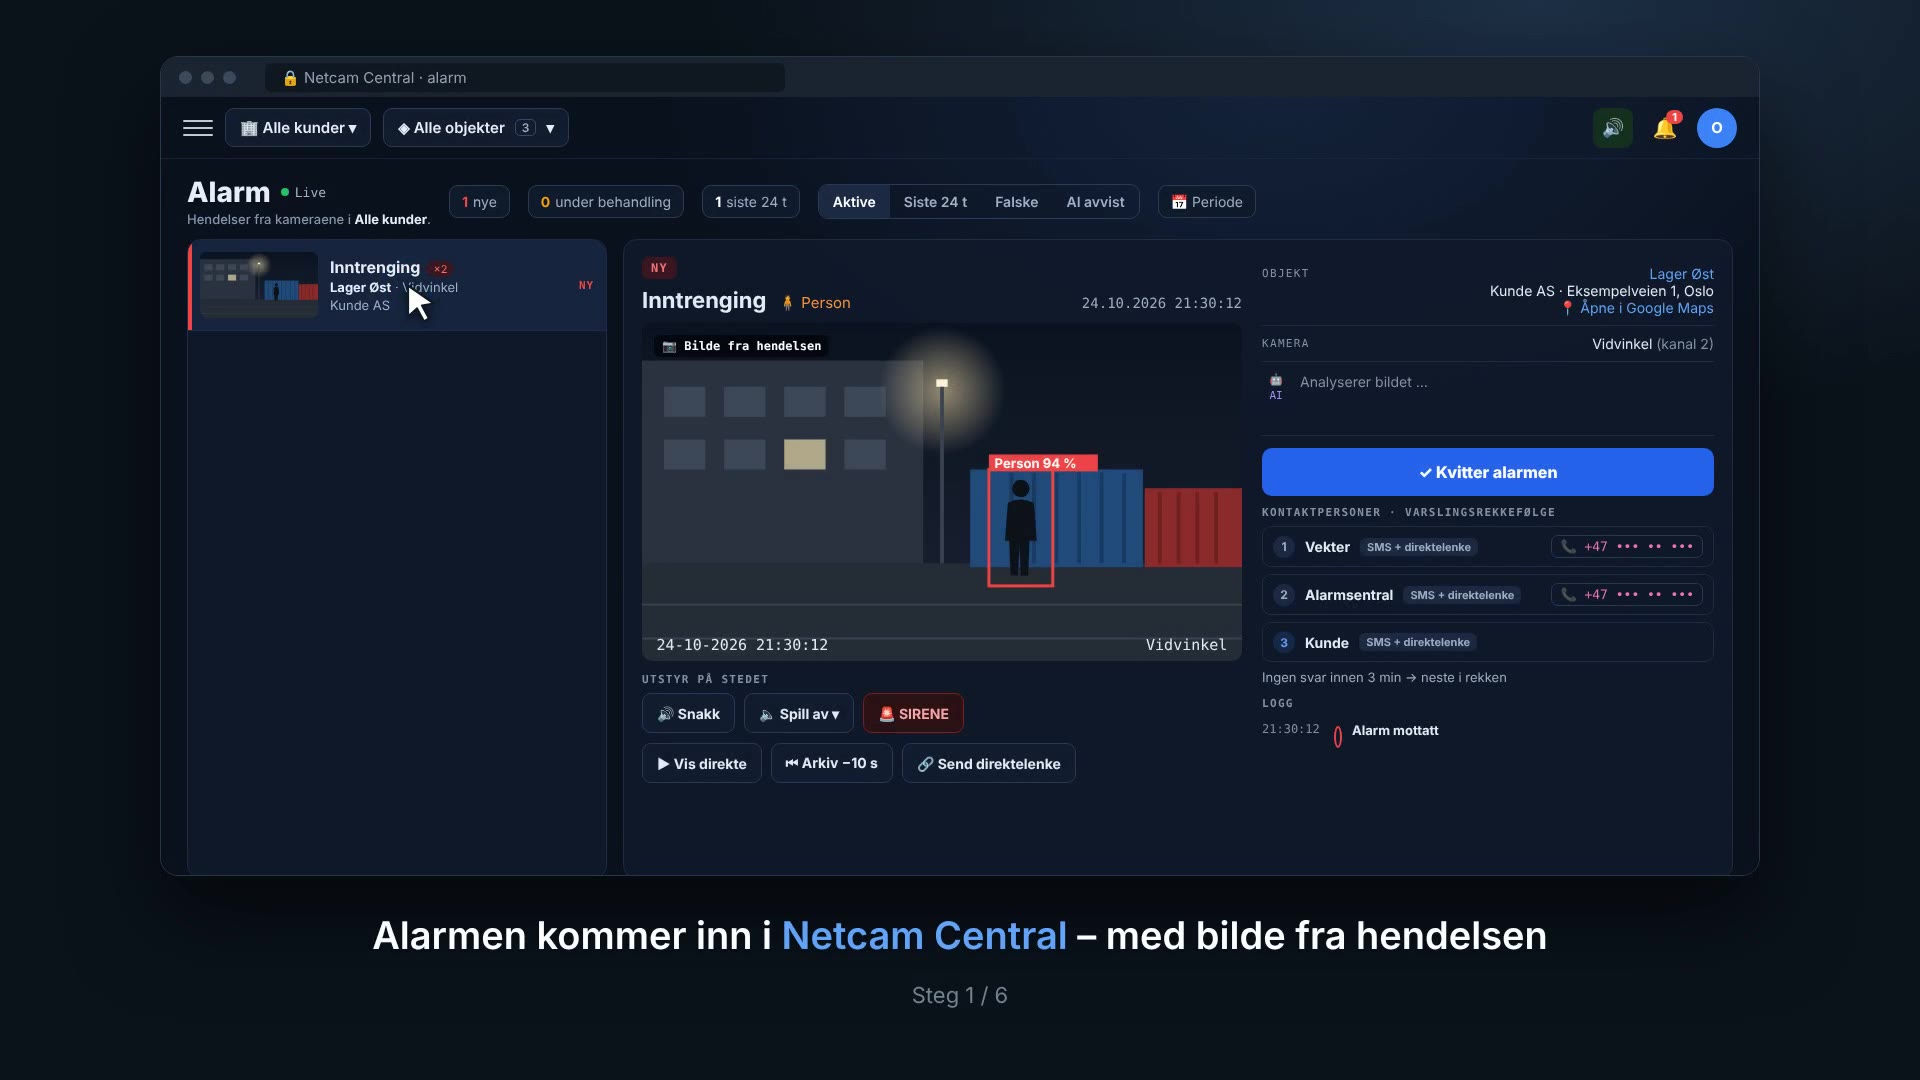Click the "Alarm mottatt" log entry
The height and width of the screenshot is (1080, 1920).
tap(1395, 731)
